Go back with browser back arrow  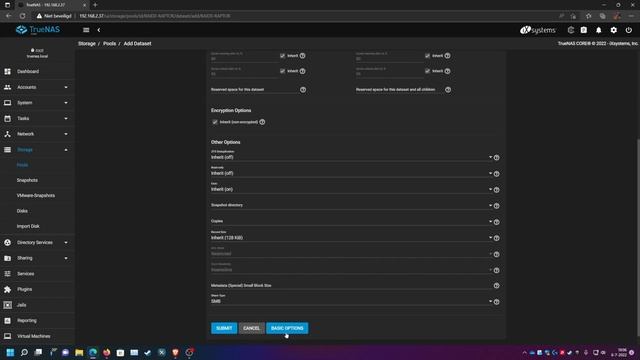point(9,16)
